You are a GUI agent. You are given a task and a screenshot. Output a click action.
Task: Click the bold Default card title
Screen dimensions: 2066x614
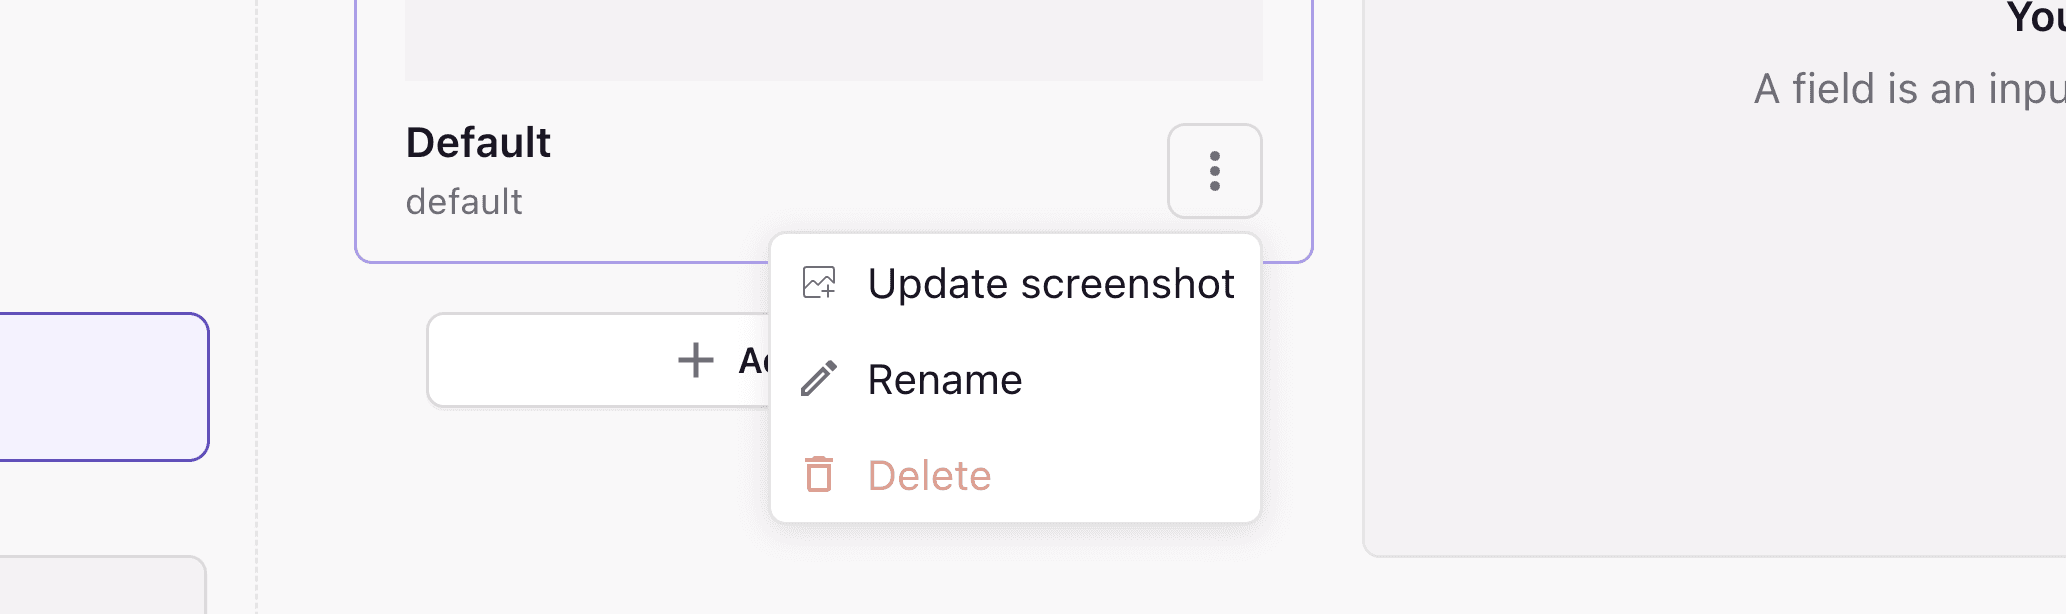[x=478, y=142]
